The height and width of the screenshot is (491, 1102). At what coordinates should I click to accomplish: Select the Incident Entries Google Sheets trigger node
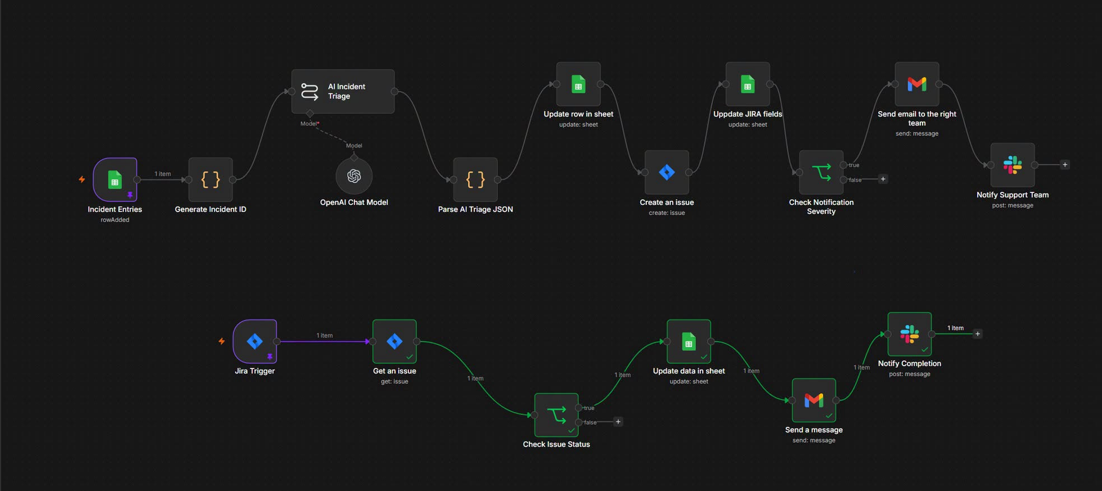[115, 179]
